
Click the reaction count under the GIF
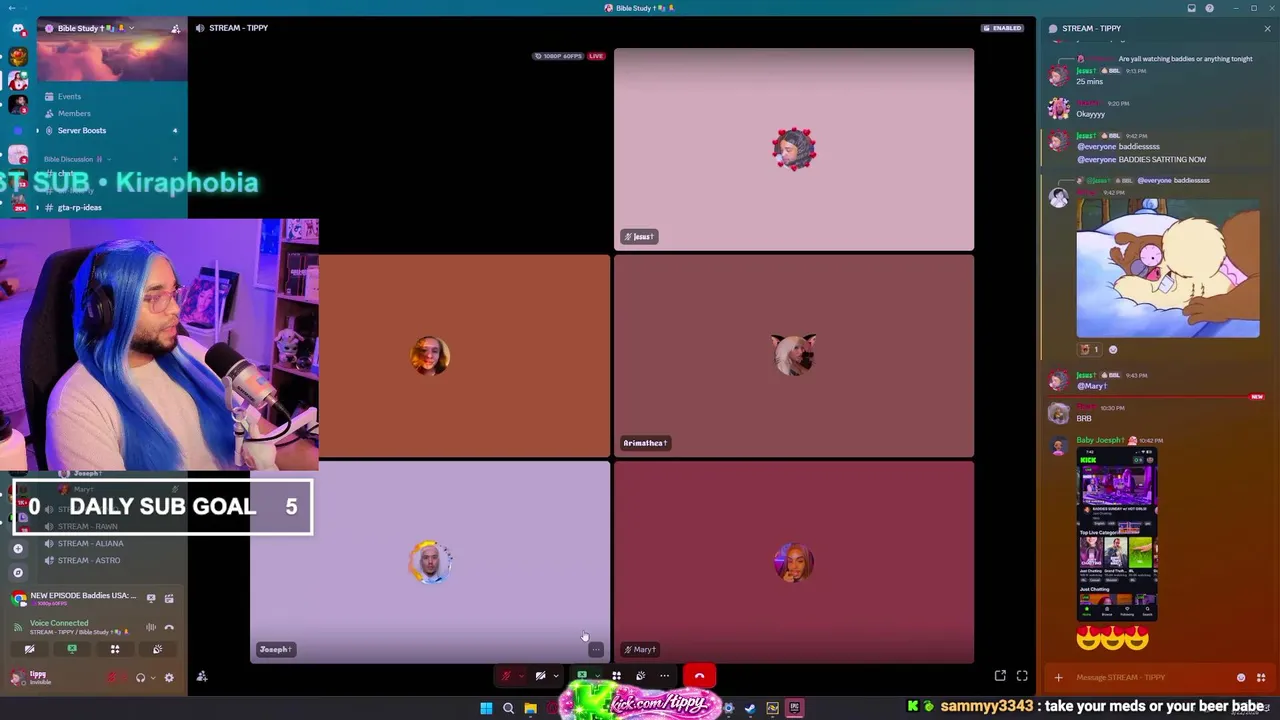[x=1089, y=349]
